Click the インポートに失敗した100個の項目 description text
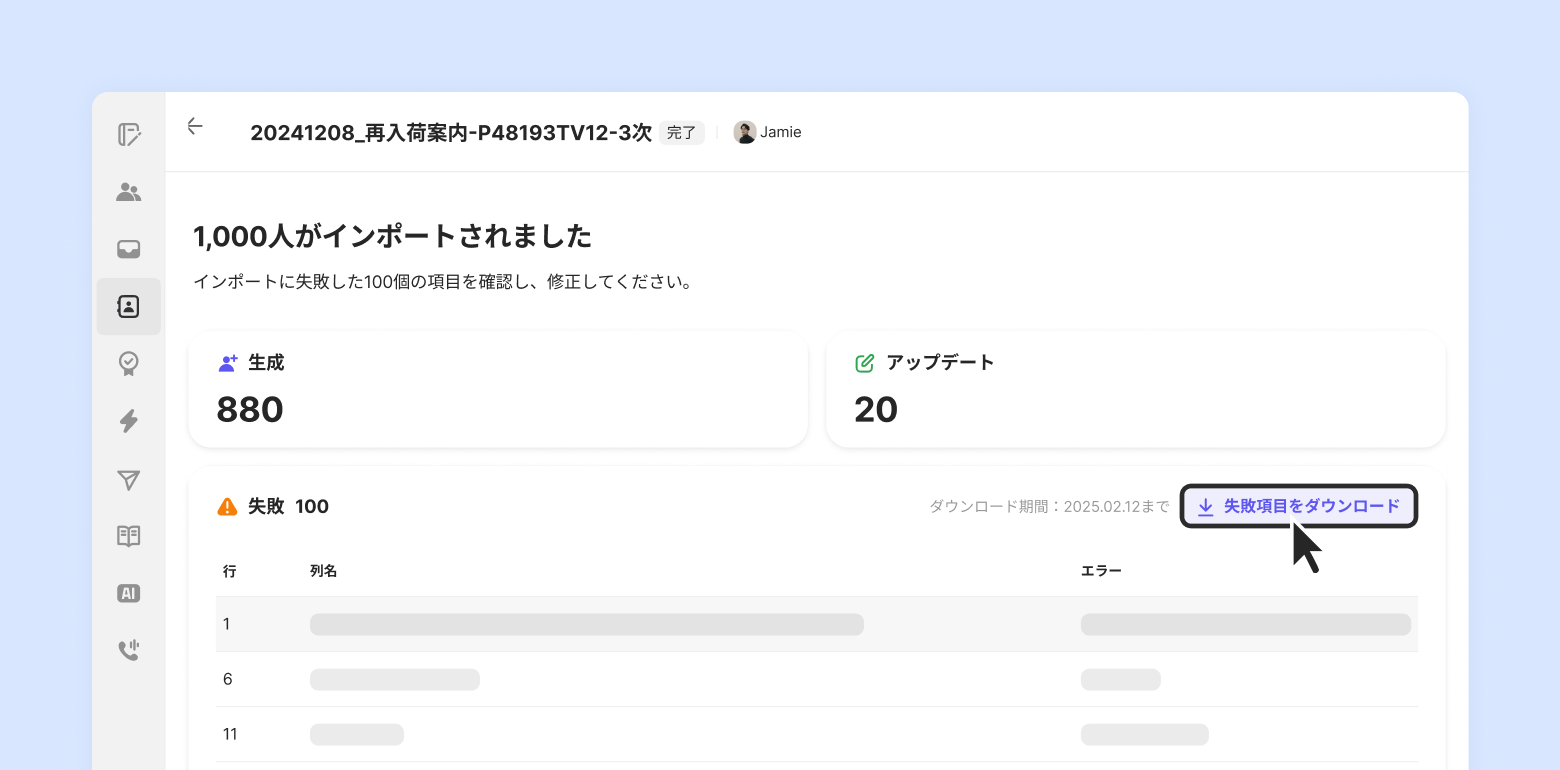Image resolution: width=1560 pixels, height=770 pixels. point(442,282)
